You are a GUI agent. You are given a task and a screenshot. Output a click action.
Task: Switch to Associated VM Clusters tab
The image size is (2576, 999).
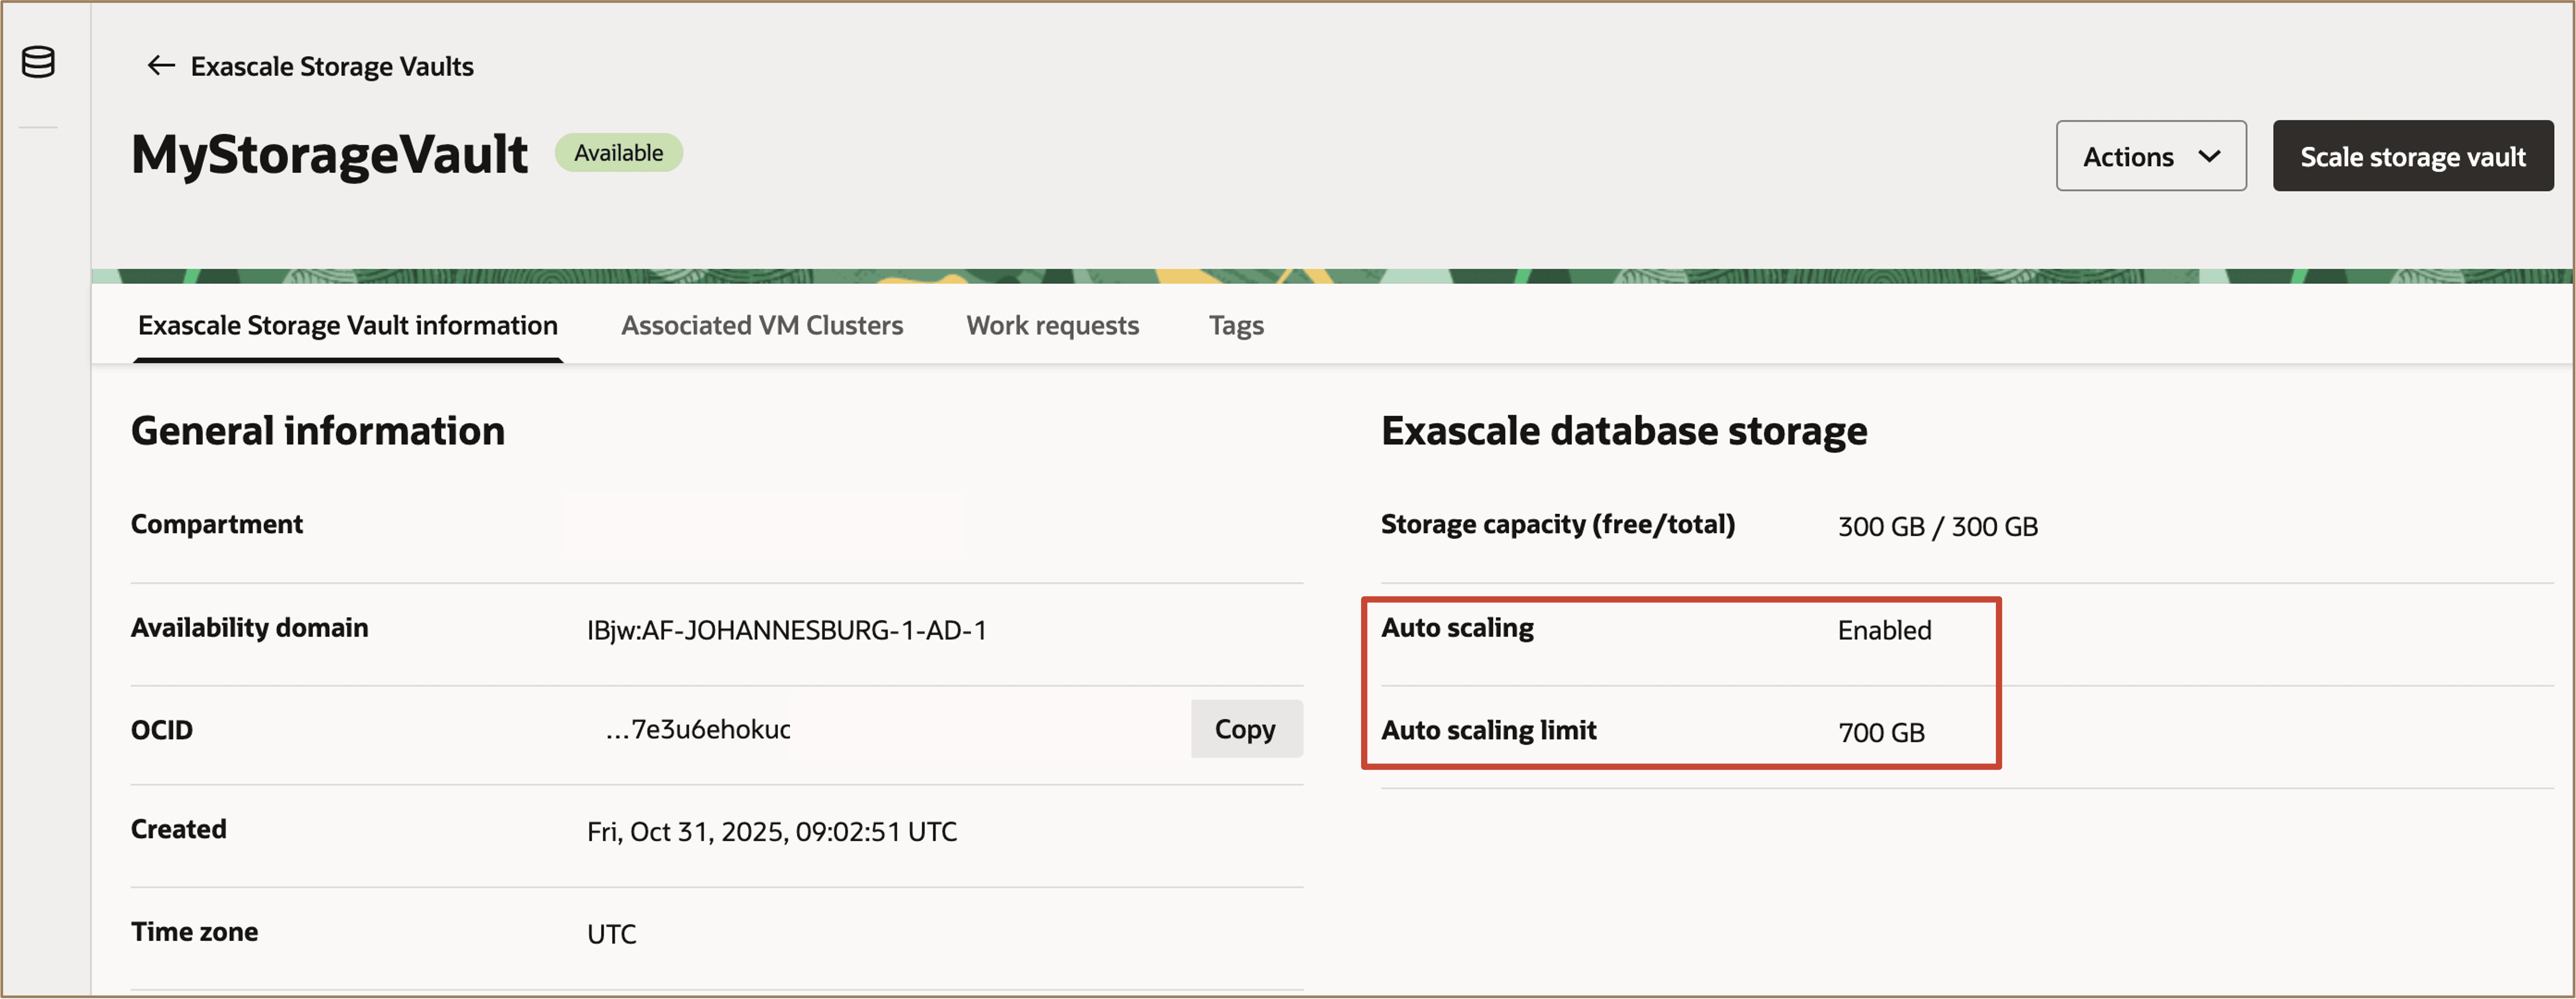[x=762, y=325]
